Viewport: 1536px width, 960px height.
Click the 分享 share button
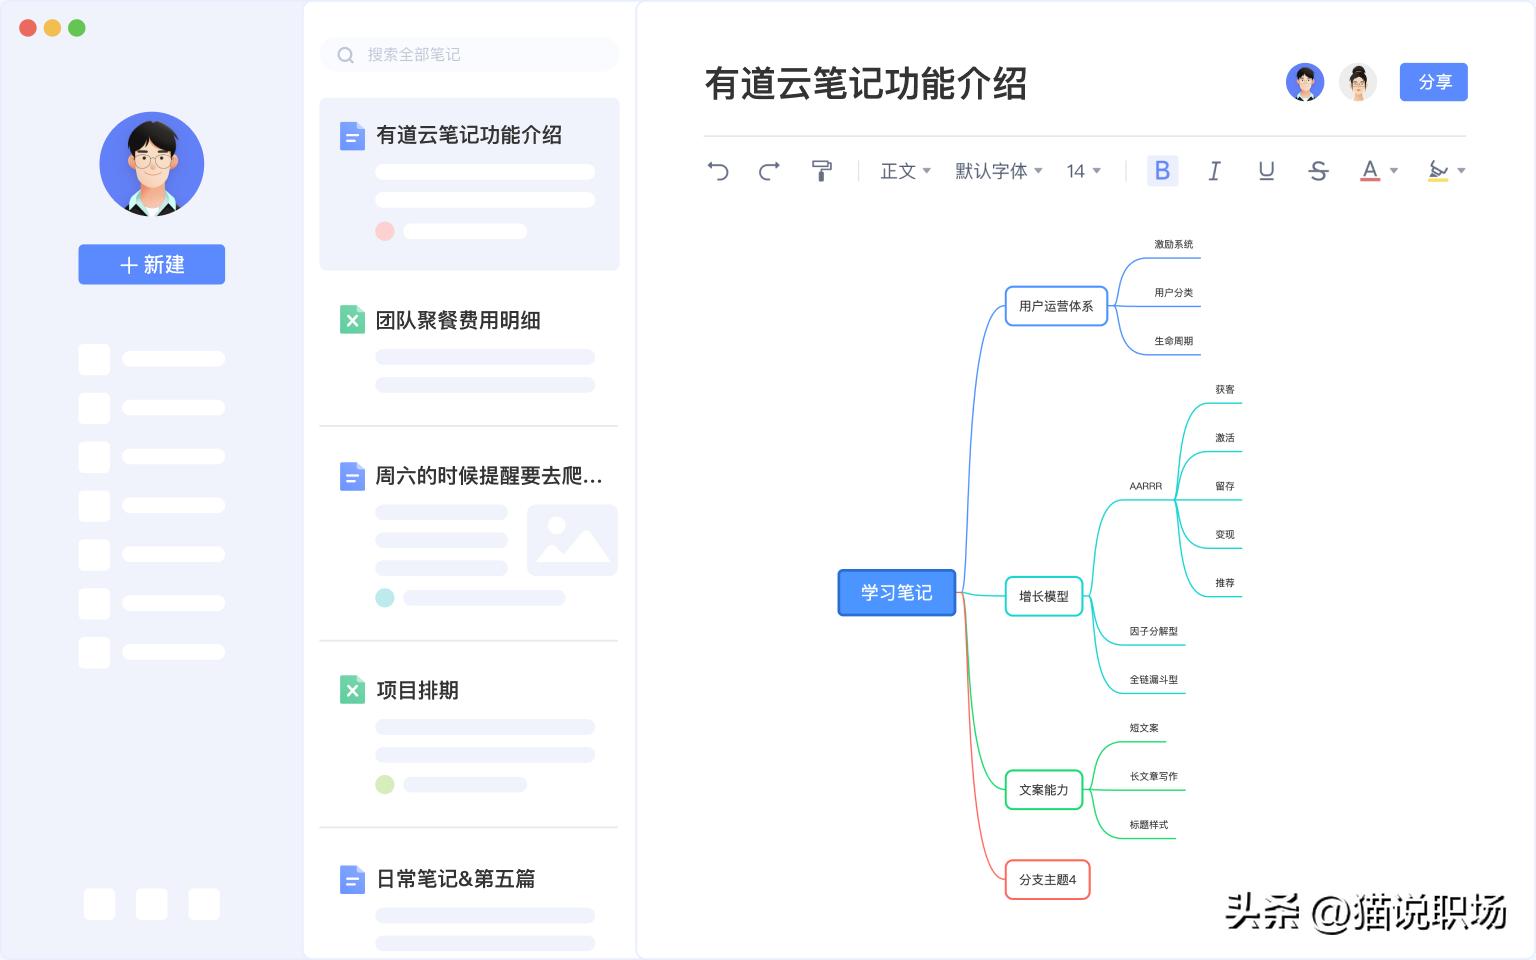1433,82
